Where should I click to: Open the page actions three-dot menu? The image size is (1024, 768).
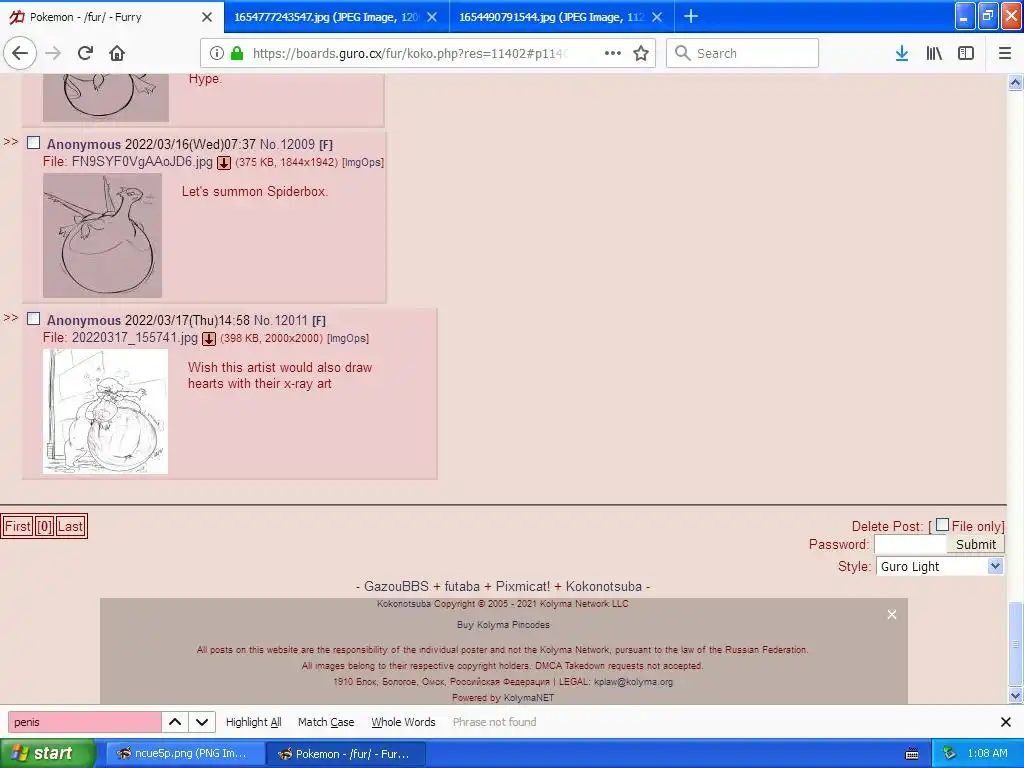point(613,53)
